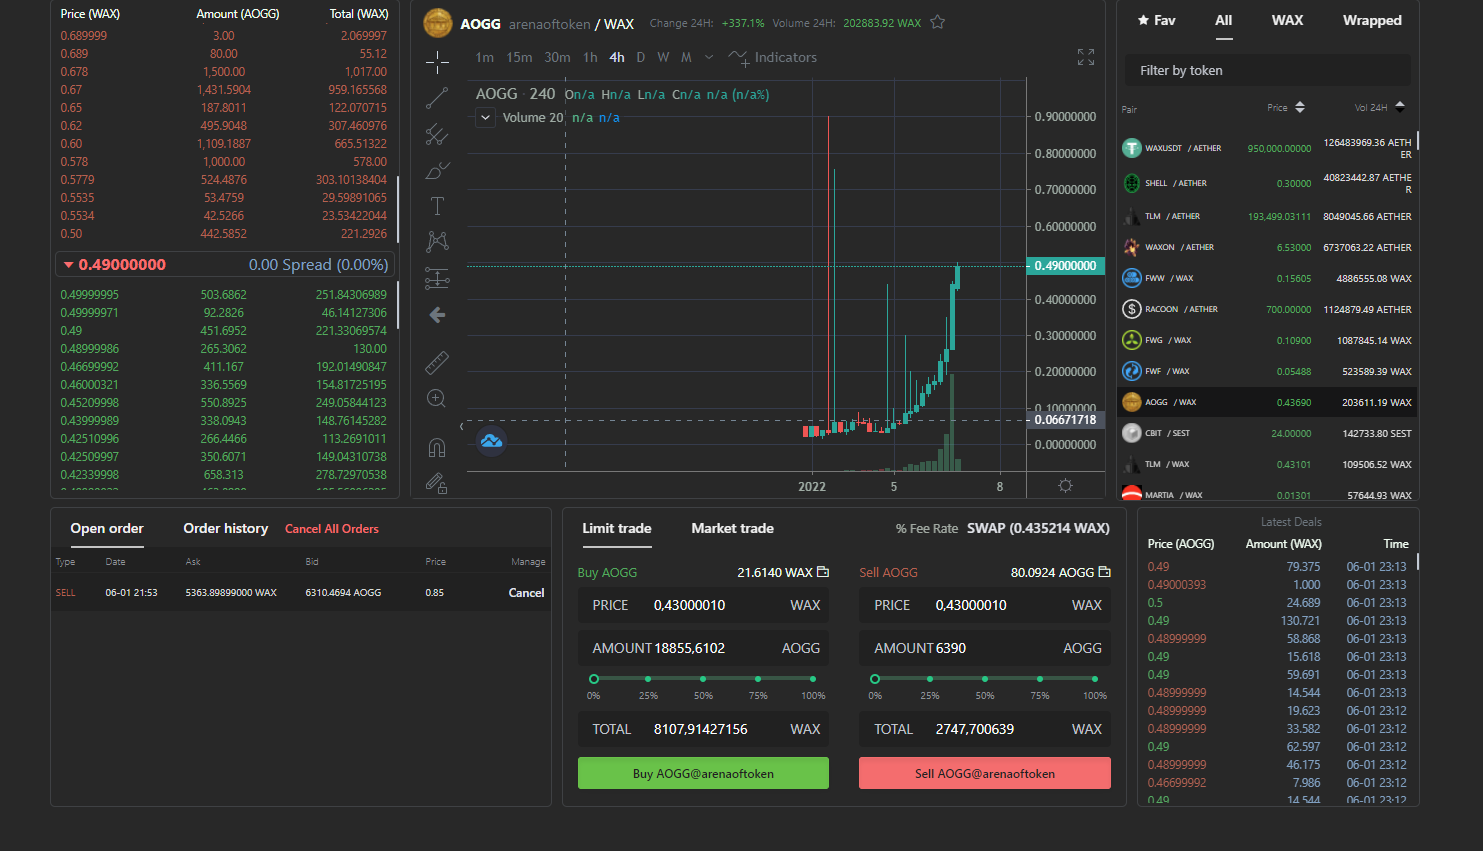Switch chart to 1m timeframe
Viewport: 1483px width, 851px height.
pyautogui.click(x=485, y=57)
